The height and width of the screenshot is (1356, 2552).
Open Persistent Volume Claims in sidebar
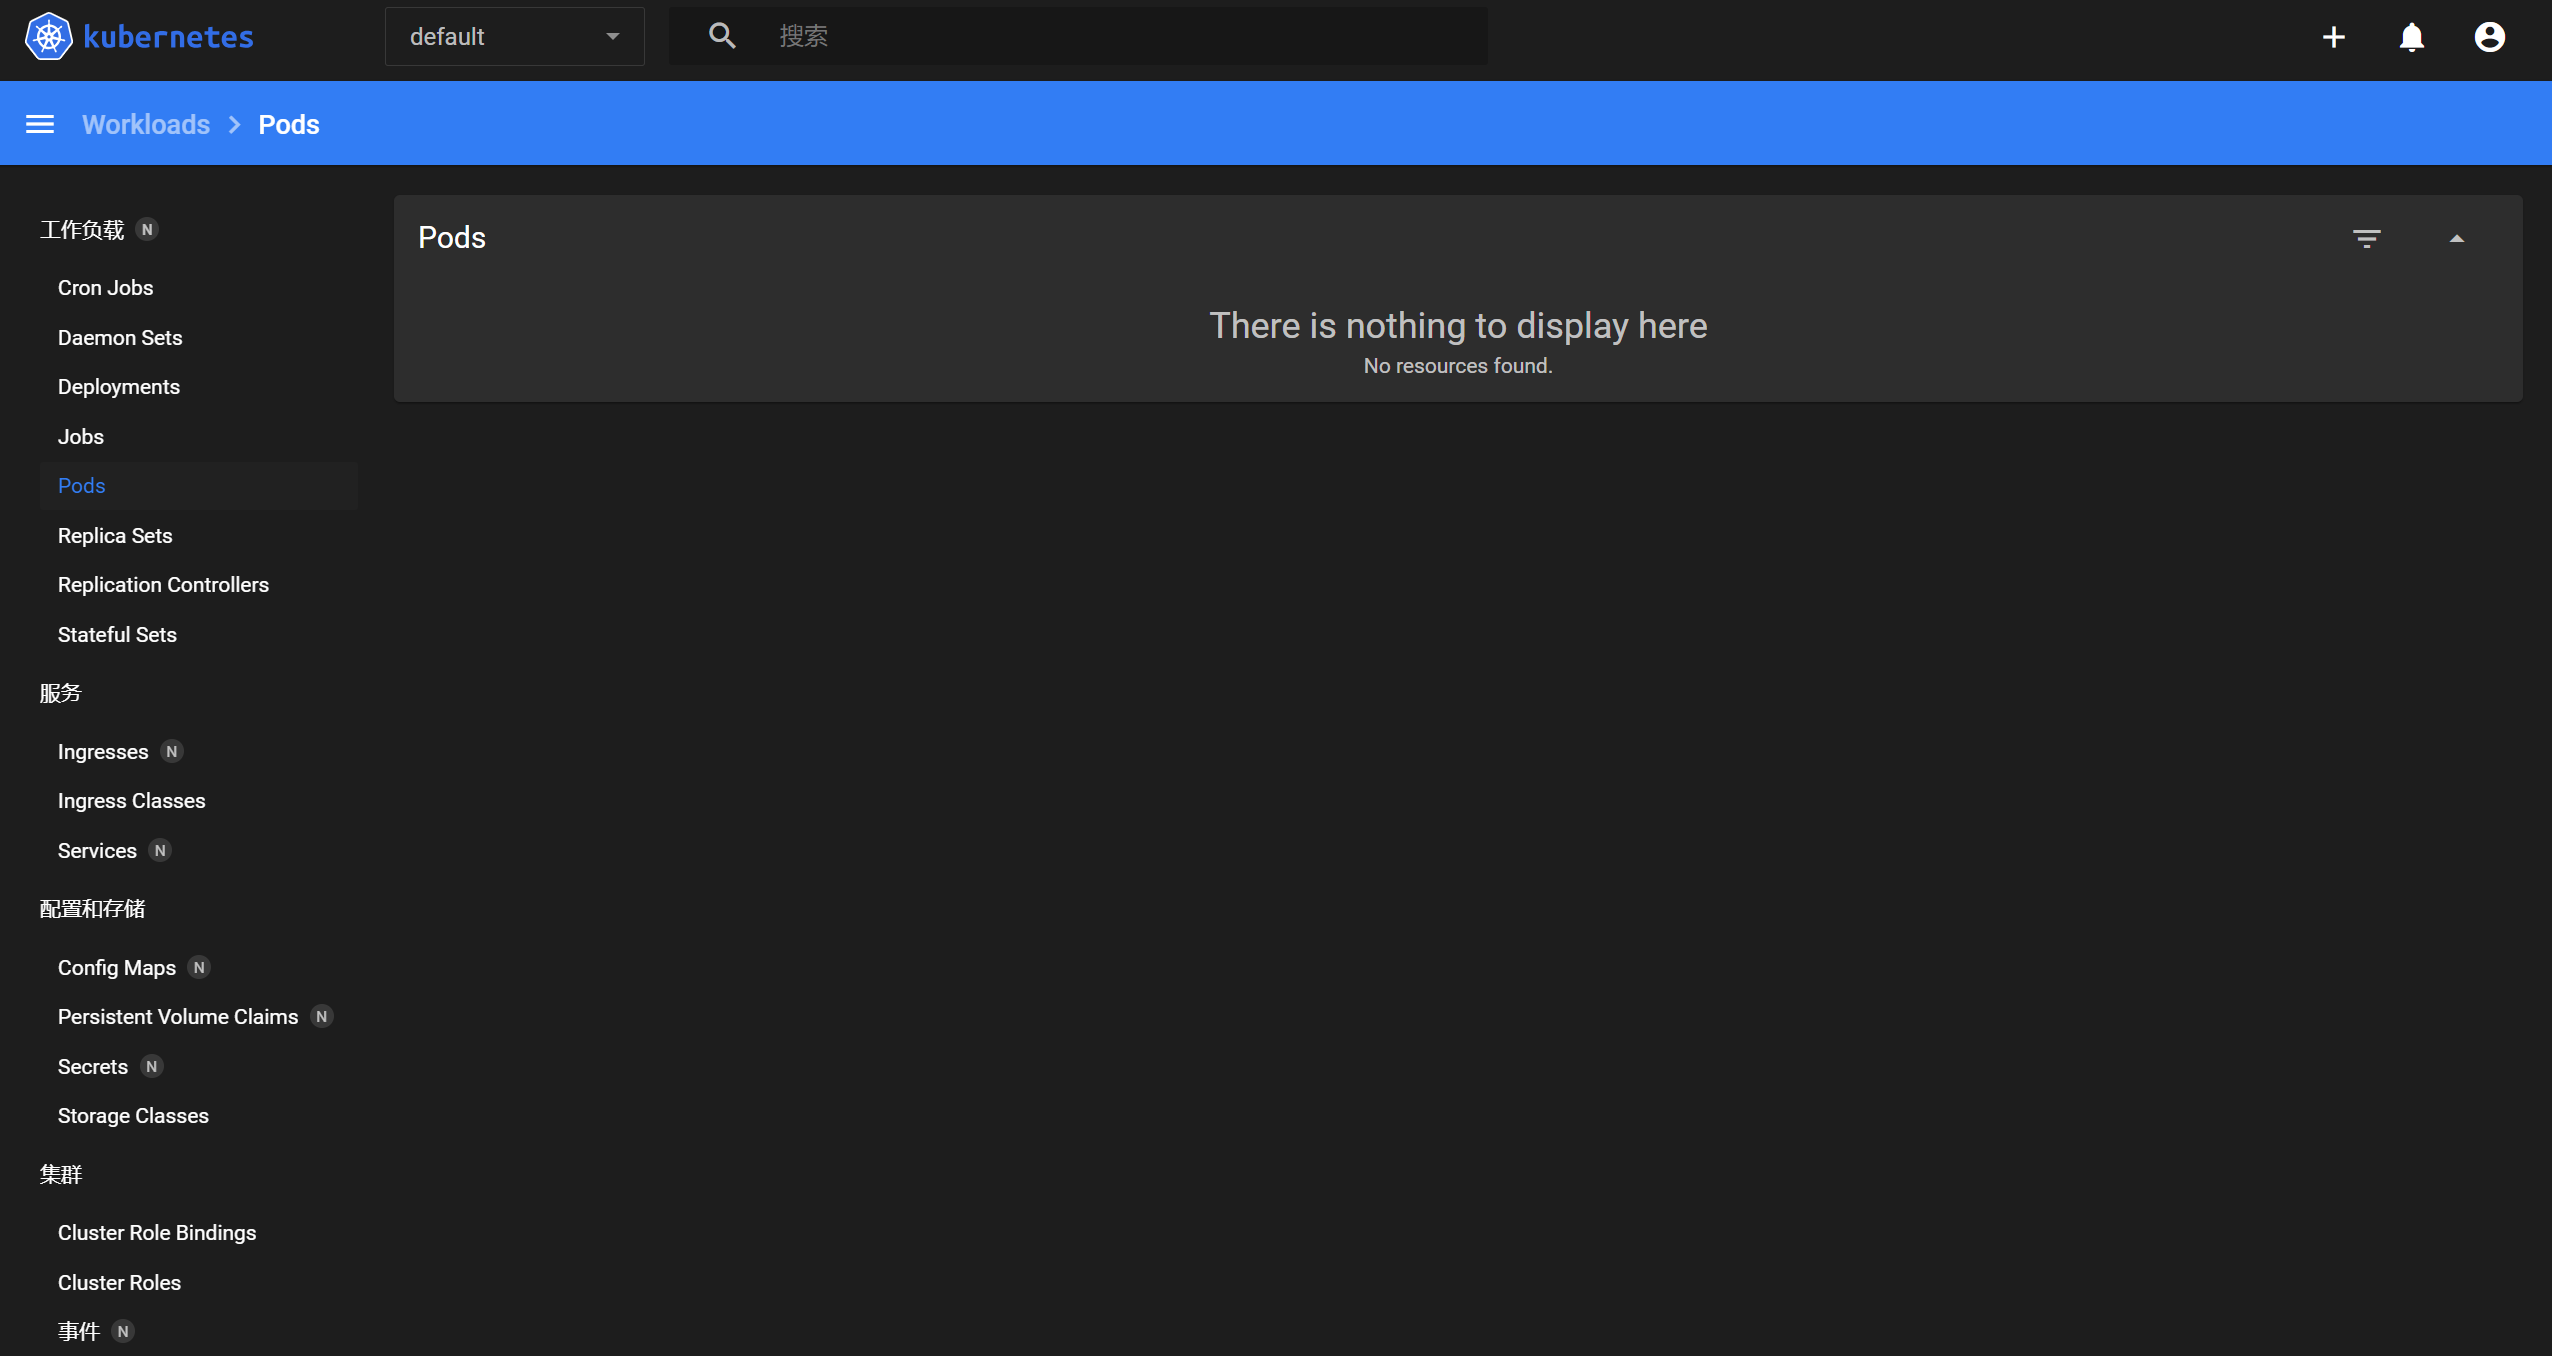pyautogui.click(x=178, y=1017)
